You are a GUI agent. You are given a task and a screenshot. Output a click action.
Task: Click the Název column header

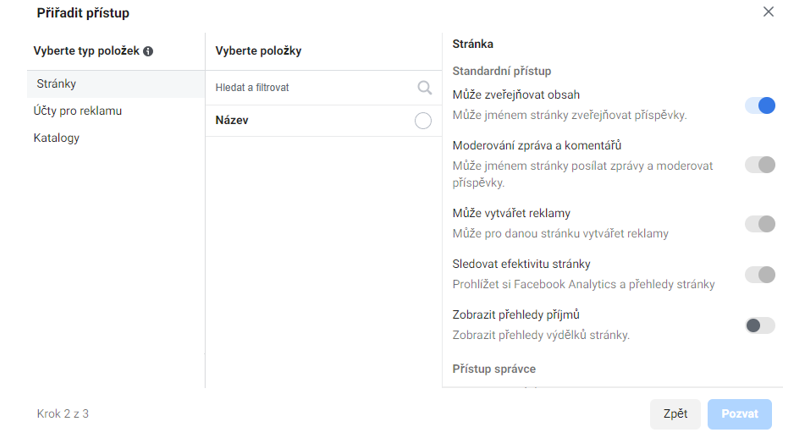click(x=232, y=120)
